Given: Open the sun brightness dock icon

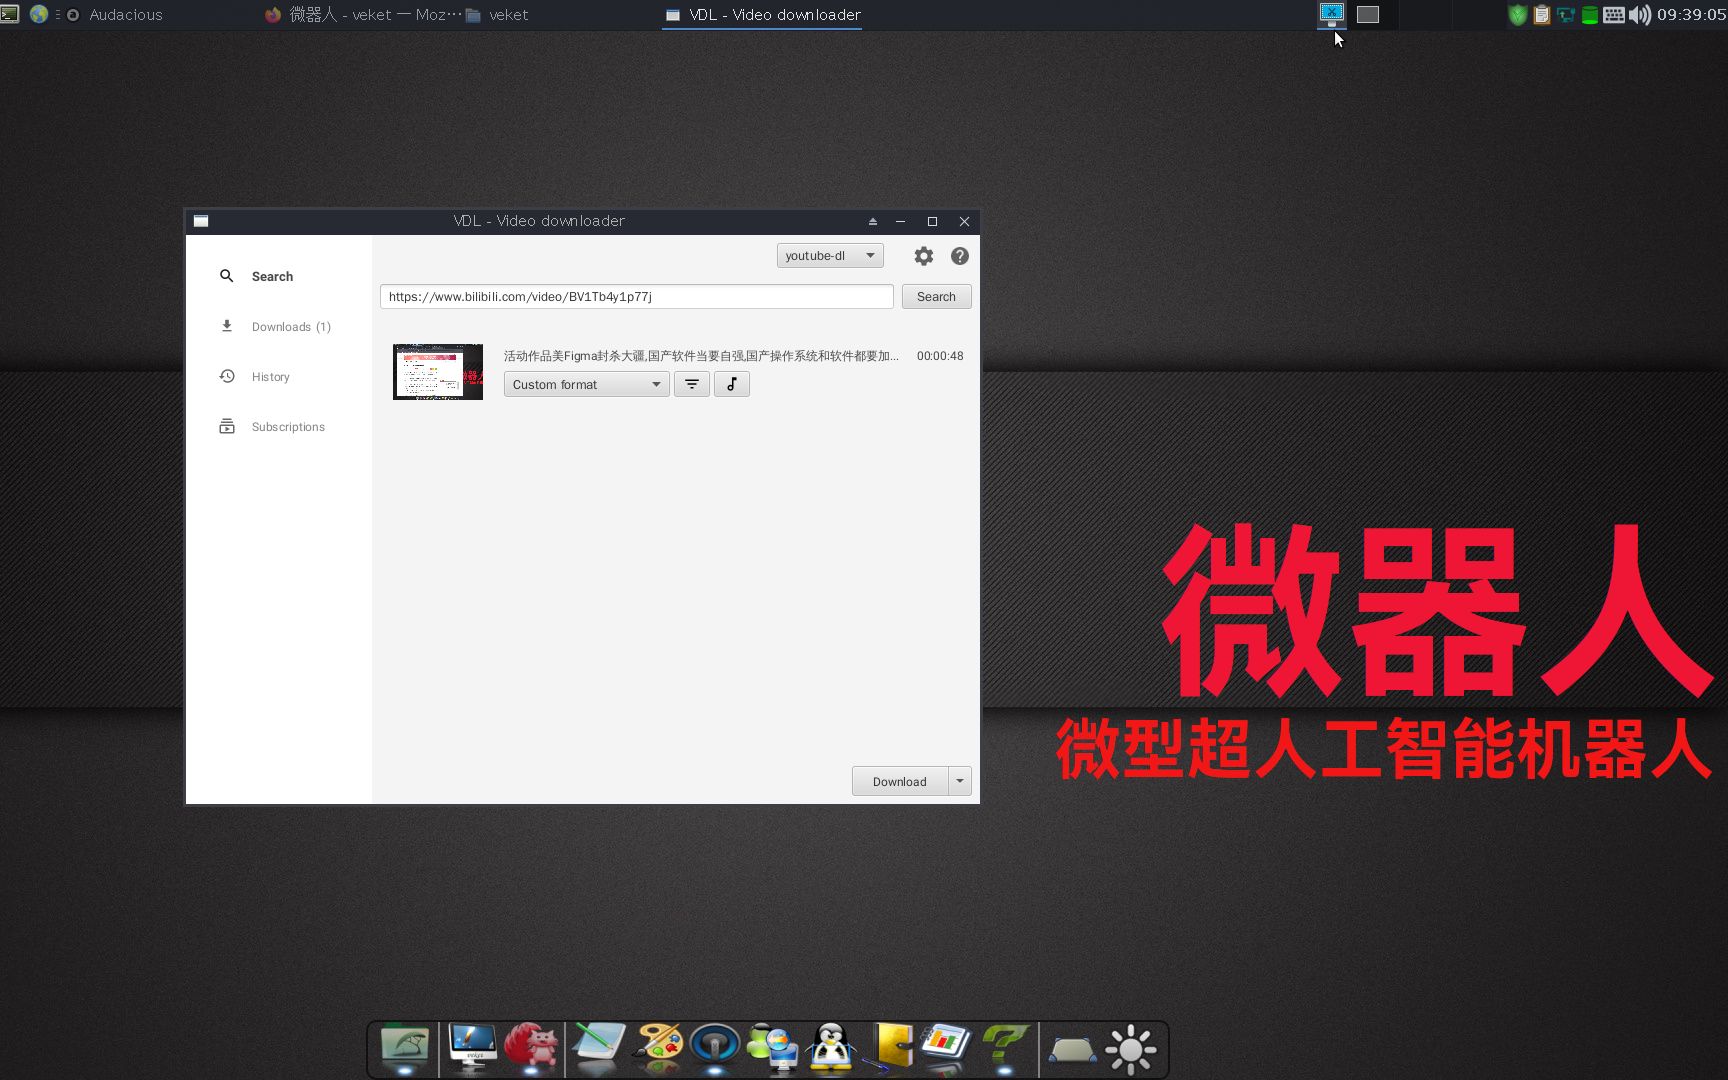Looking at the screenshot, I should pyautogui.click(x=1131, y=1050).
